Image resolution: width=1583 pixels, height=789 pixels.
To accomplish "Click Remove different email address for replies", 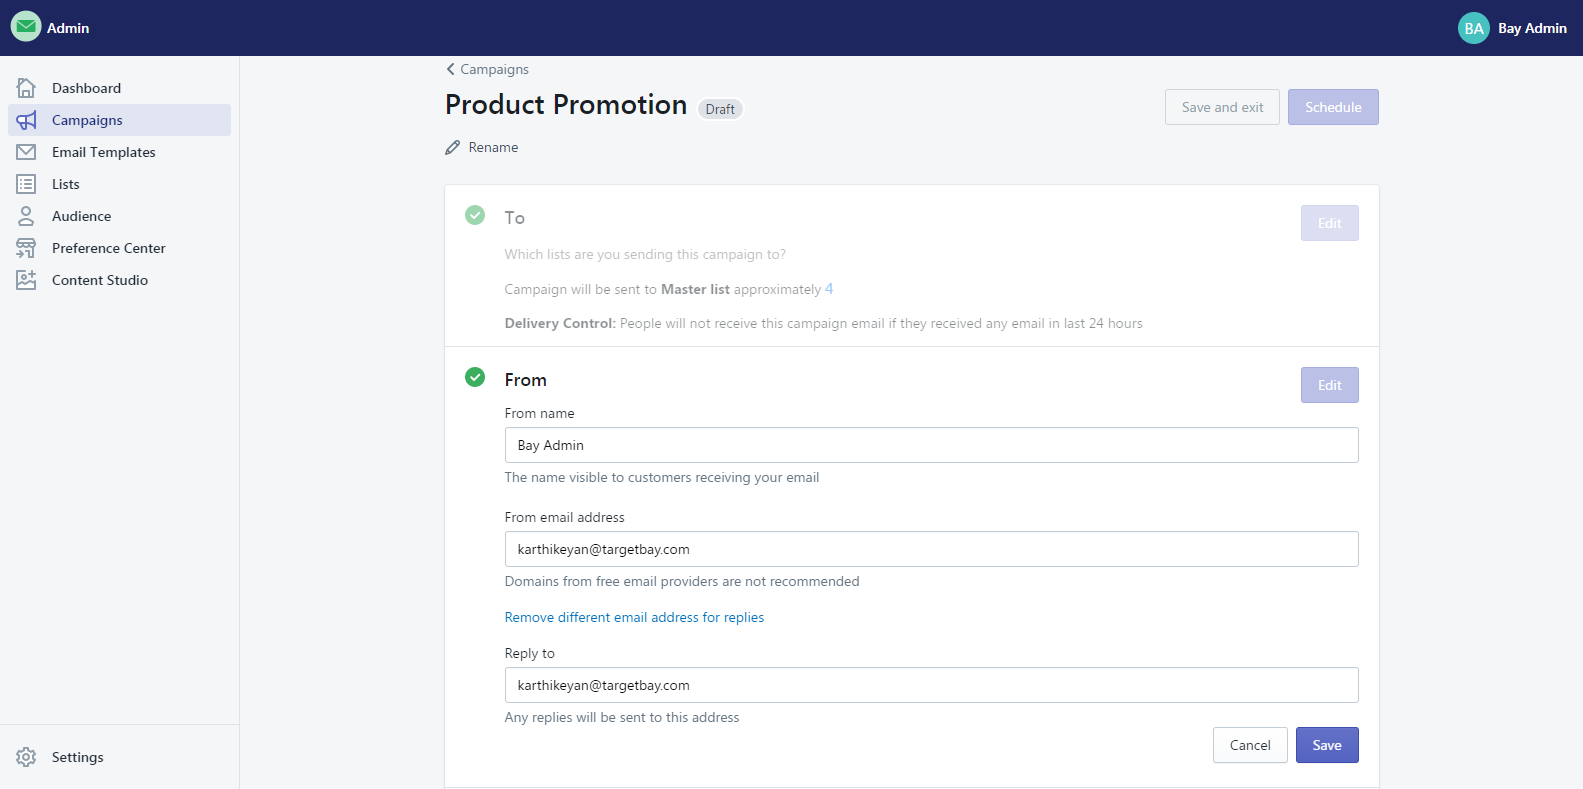I will tap(634, 617).
